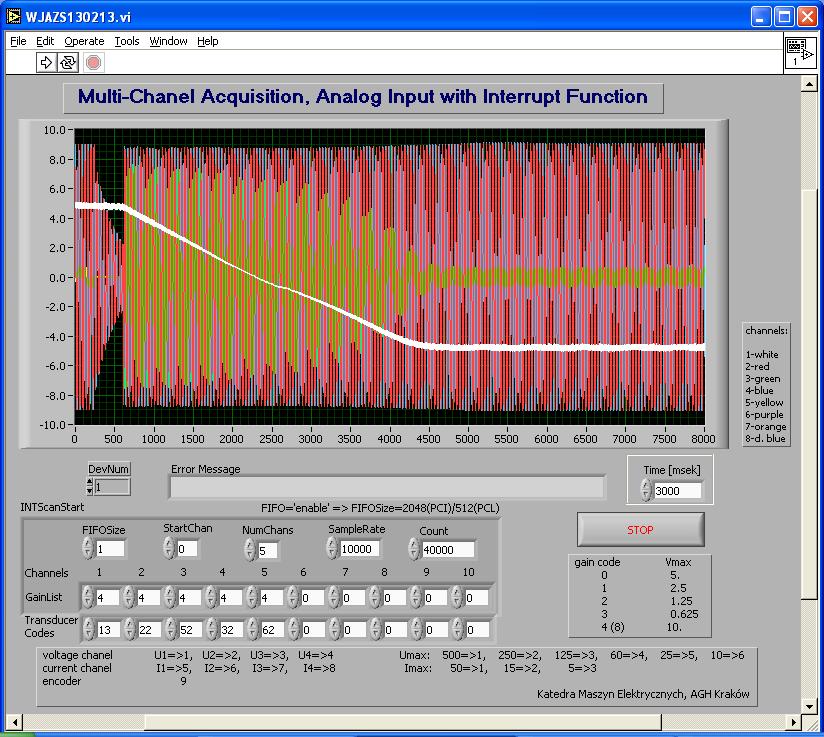Click the FIFOSize input field
The image size is (824, 737).
coord(110,549)
